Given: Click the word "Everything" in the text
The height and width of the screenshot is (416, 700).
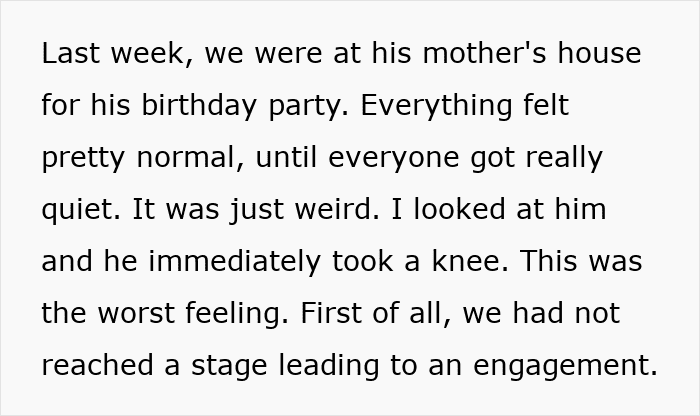Looking at the screenshot, I should pos(436,106).
